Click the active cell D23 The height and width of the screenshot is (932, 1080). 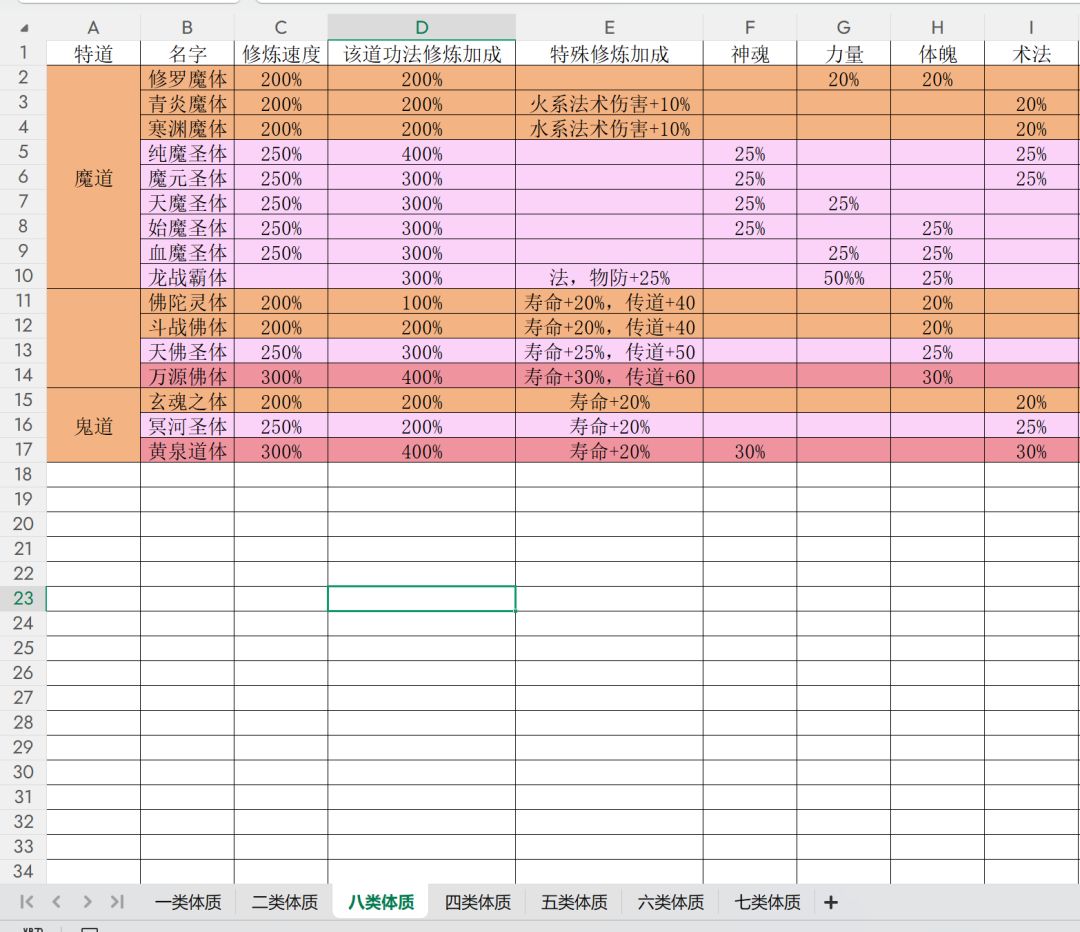click(x=422, y=598)
